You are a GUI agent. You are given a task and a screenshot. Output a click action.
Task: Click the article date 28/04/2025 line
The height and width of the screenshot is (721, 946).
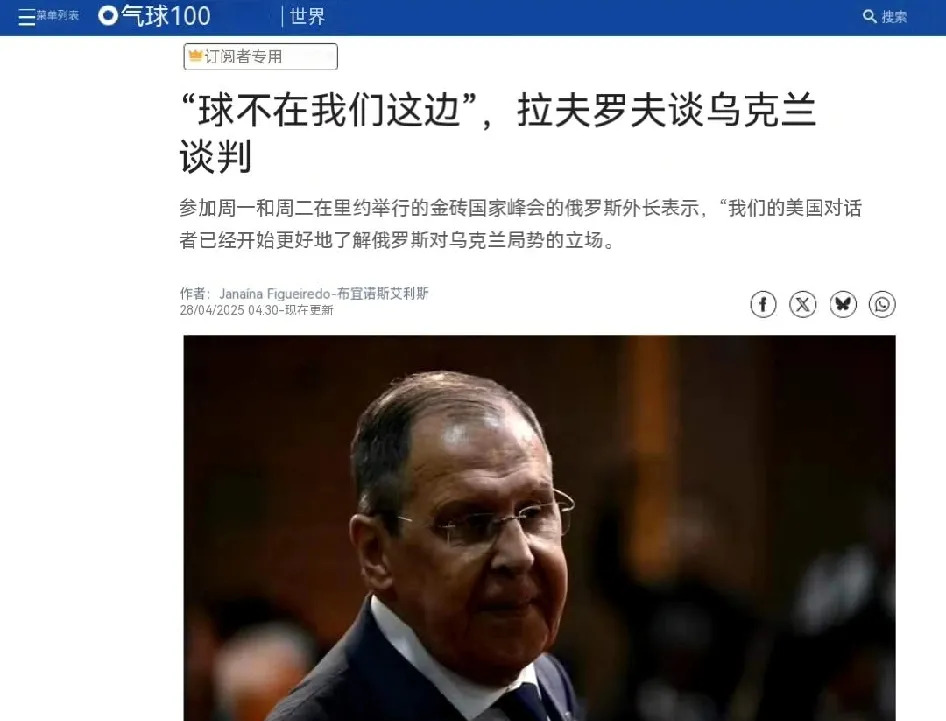click(256, 310)
